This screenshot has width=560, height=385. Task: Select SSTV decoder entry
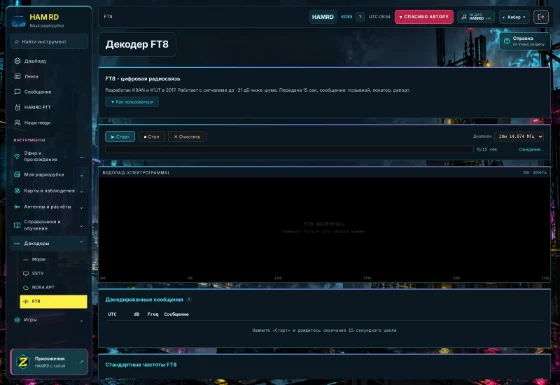click(x=54, y=274)
